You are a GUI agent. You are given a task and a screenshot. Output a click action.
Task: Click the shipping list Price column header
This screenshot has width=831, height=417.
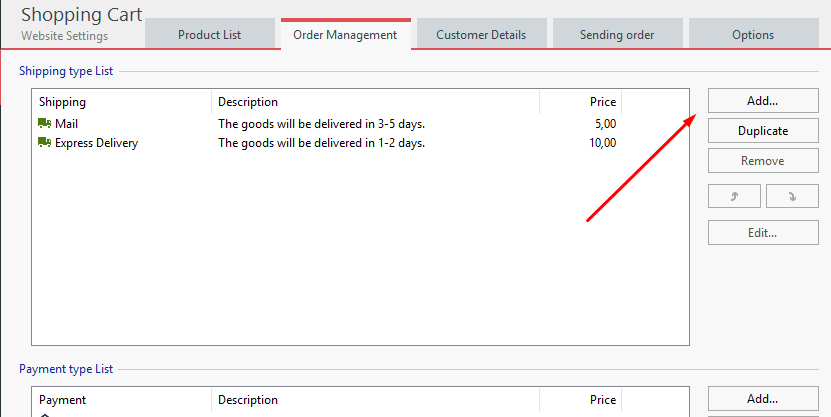pos(581,102)
